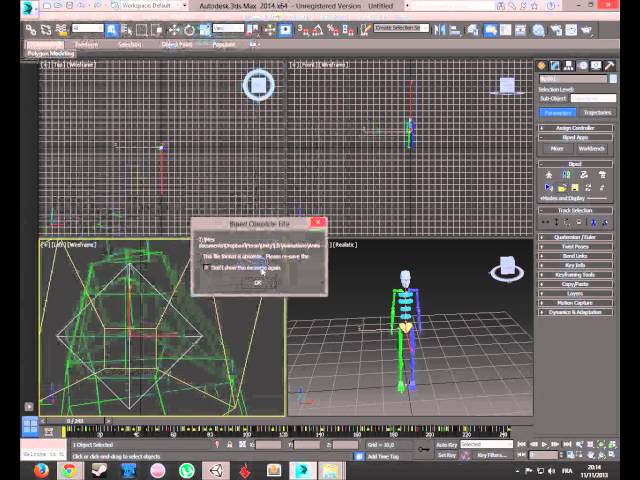Expand the Dynamics & Adaptation rollout

click(x=575, y=312)
